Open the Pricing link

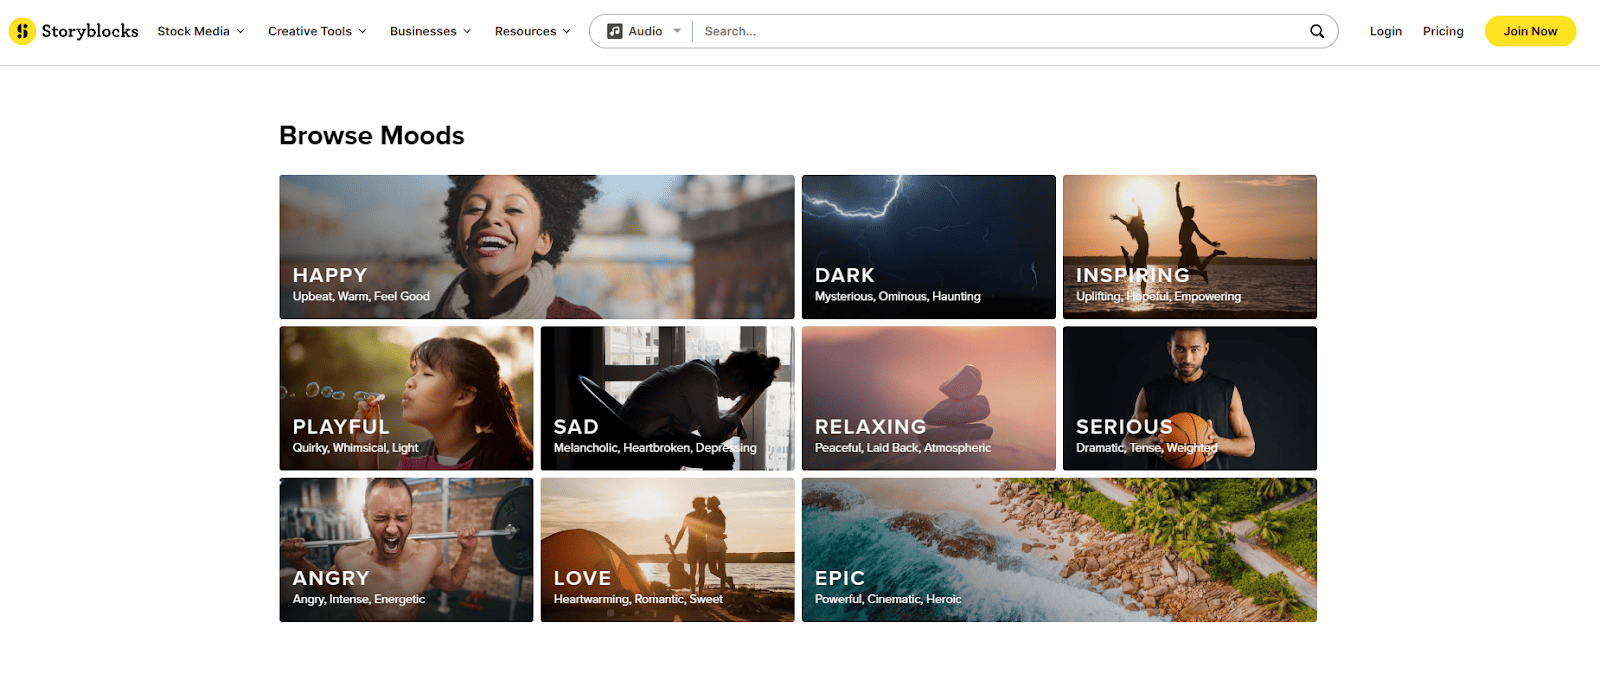click(1443, 31)
